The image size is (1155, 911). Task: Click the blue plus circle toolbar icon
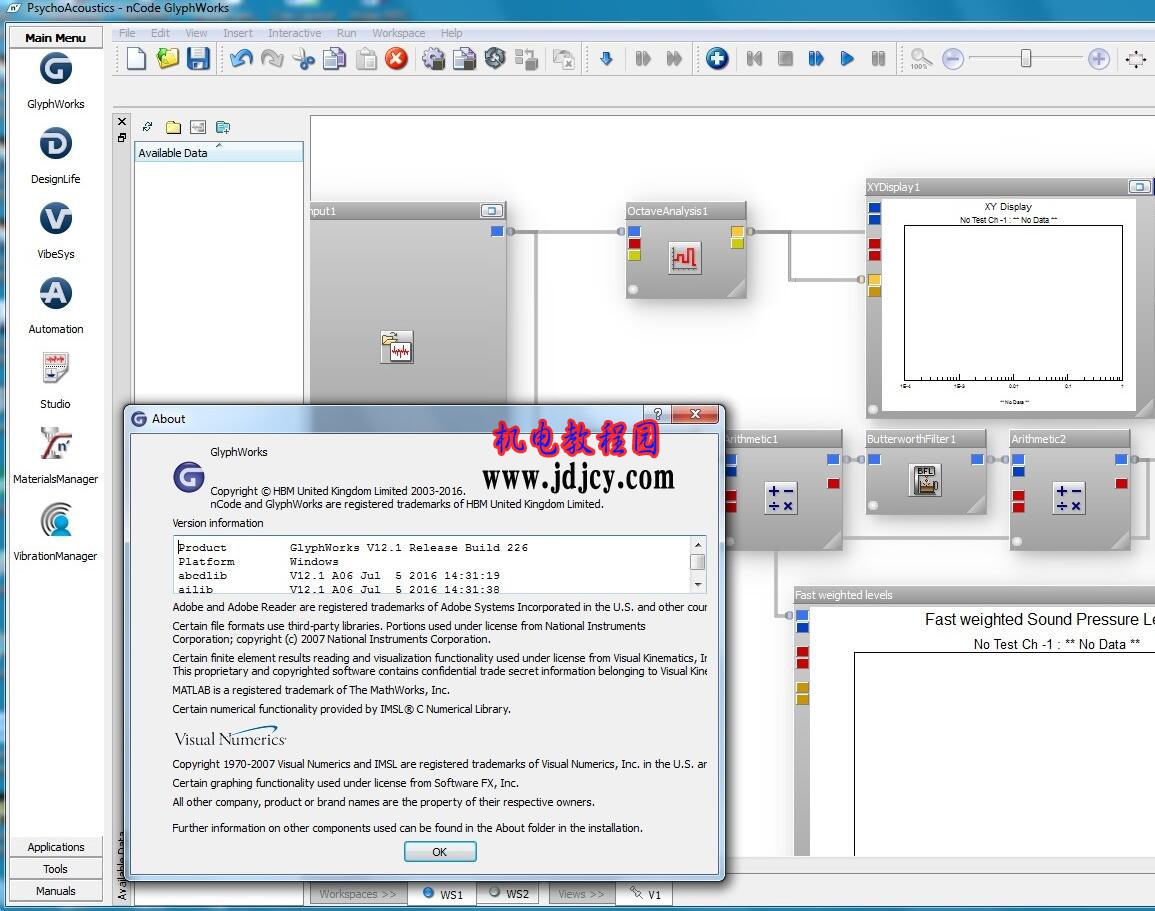pyautogui.click(x=717, y=59)
